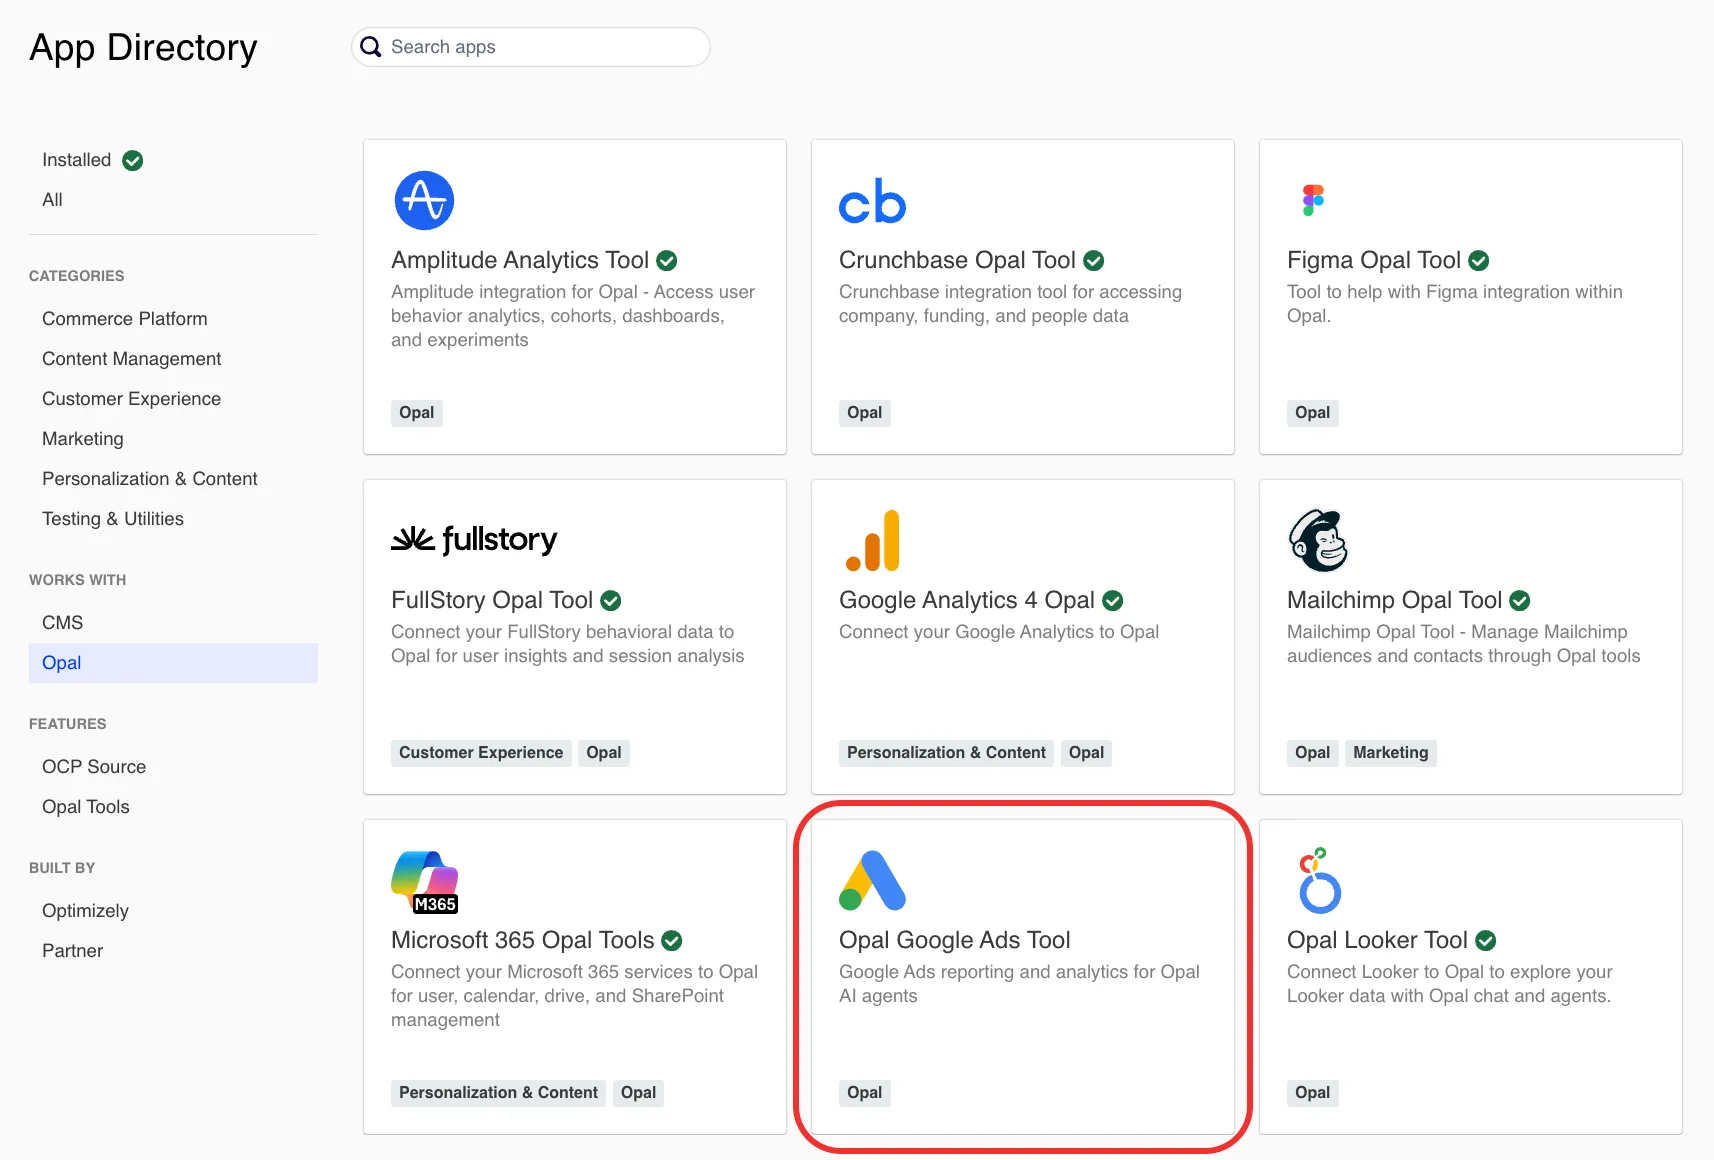Filter by Customer Experience category

[132, 399]
